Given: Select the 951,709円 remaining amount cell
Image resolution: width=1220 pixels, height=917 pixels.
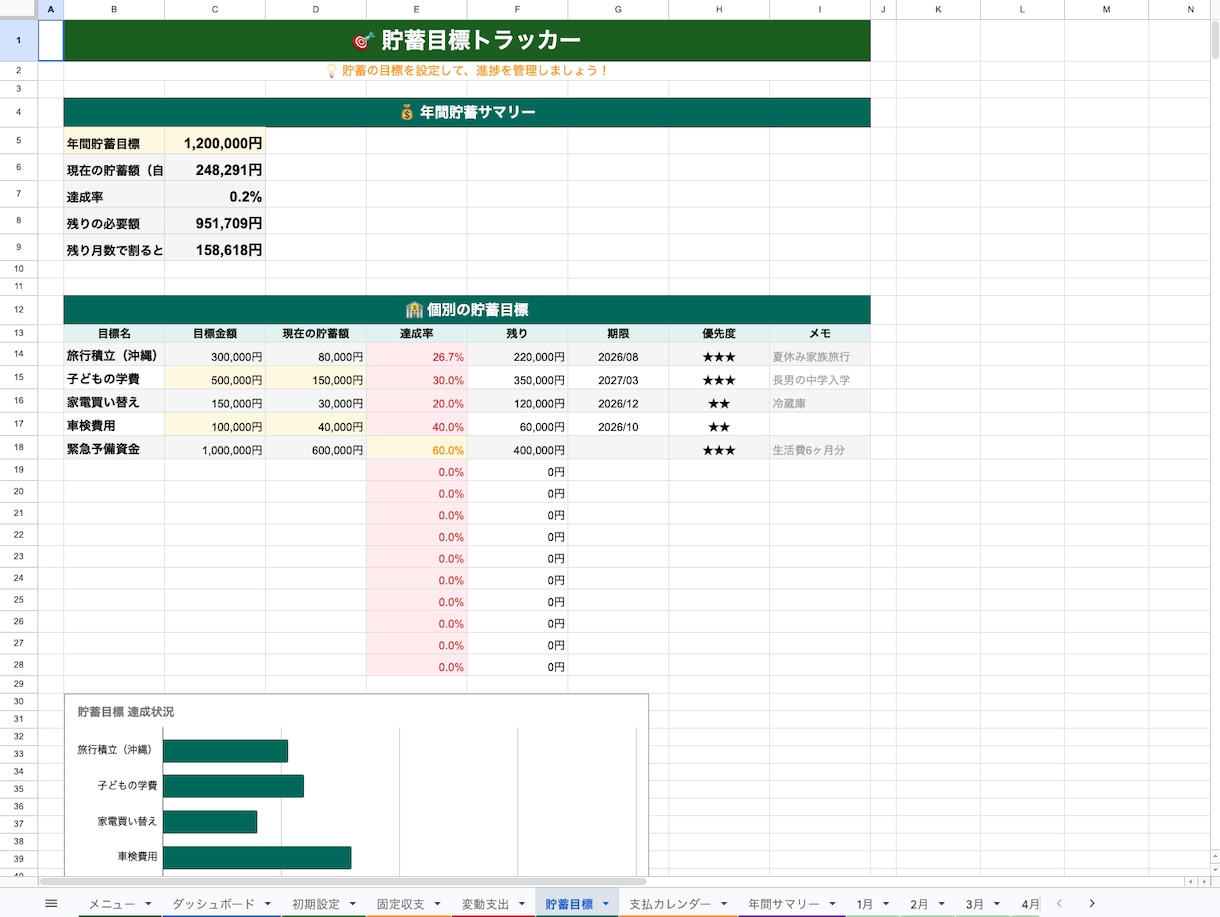Looking at the screenshot, I should click(x=215, y=223).
